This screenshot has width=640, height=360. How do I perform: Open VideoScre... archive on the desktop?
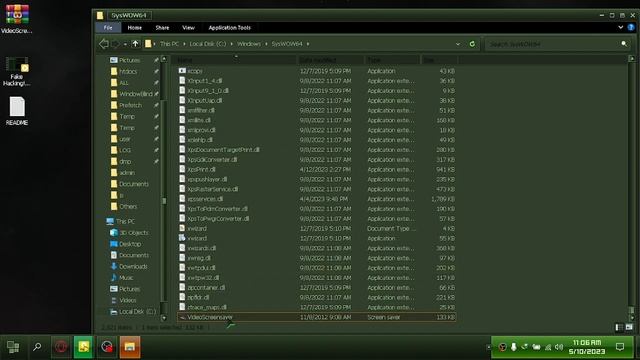(17, 19)
